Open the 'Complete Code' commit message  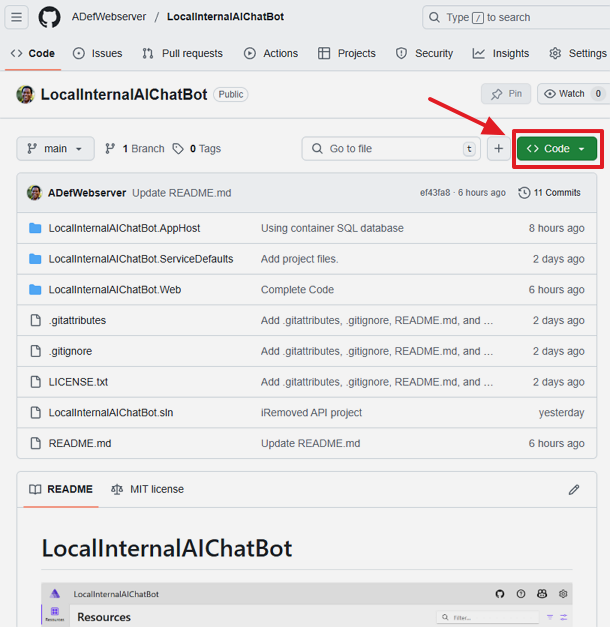pos(297,290)
